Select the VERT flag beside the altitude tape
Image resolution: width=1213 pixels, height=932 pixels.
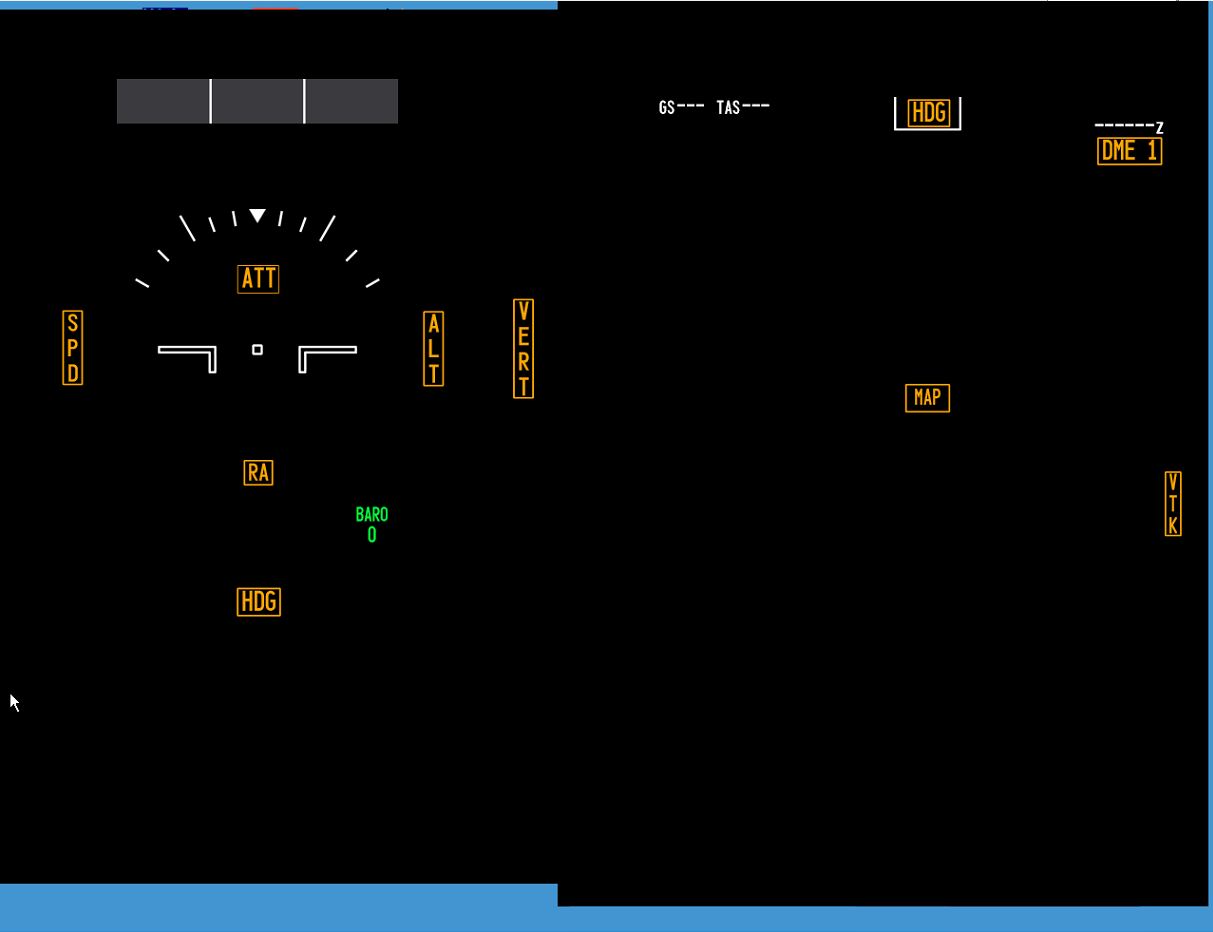(523, 349)
